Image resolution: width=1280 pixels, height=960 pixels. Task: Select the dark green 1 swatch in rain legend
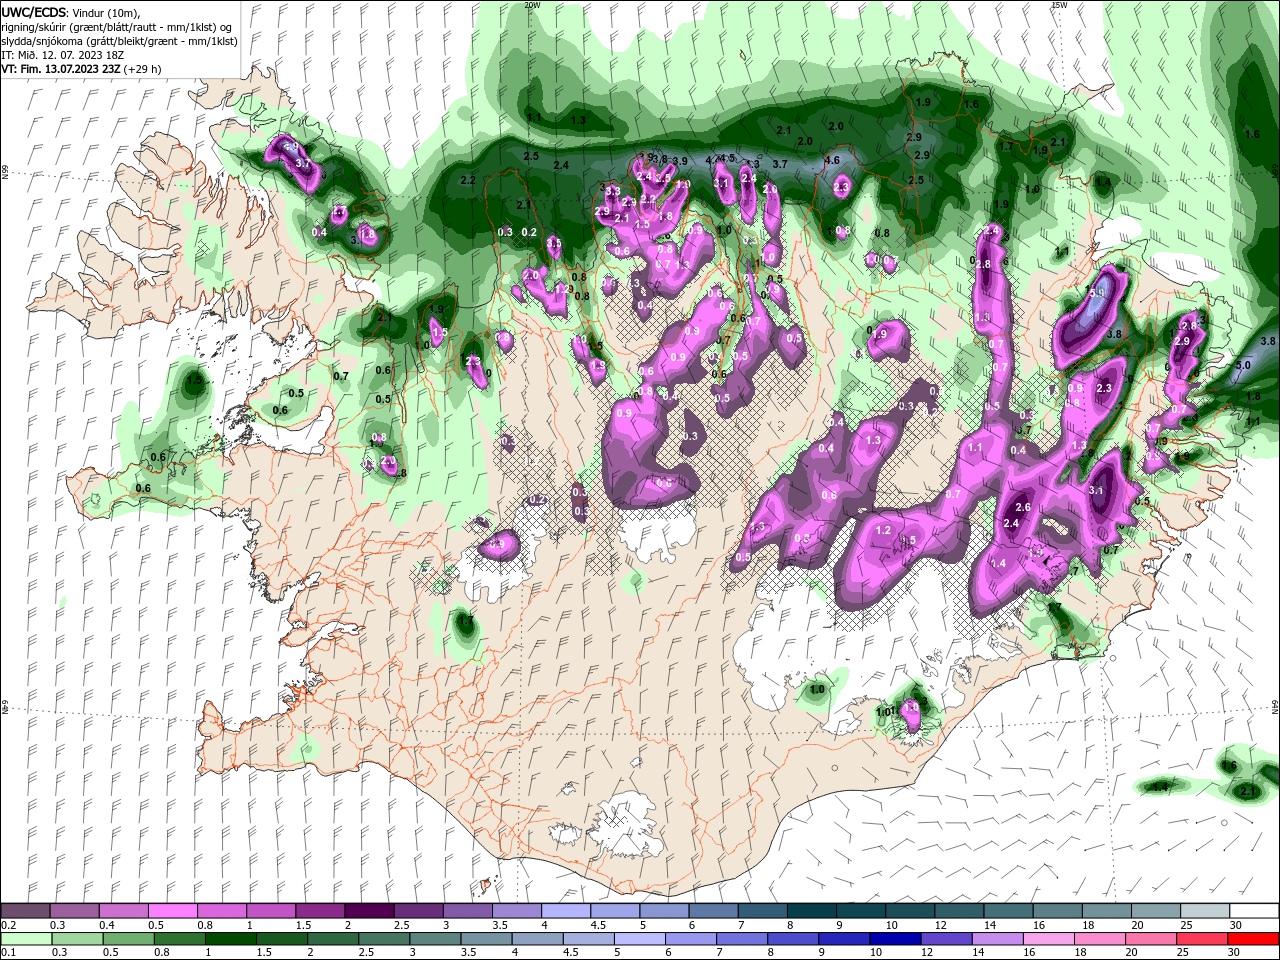(x=229, y=938)
